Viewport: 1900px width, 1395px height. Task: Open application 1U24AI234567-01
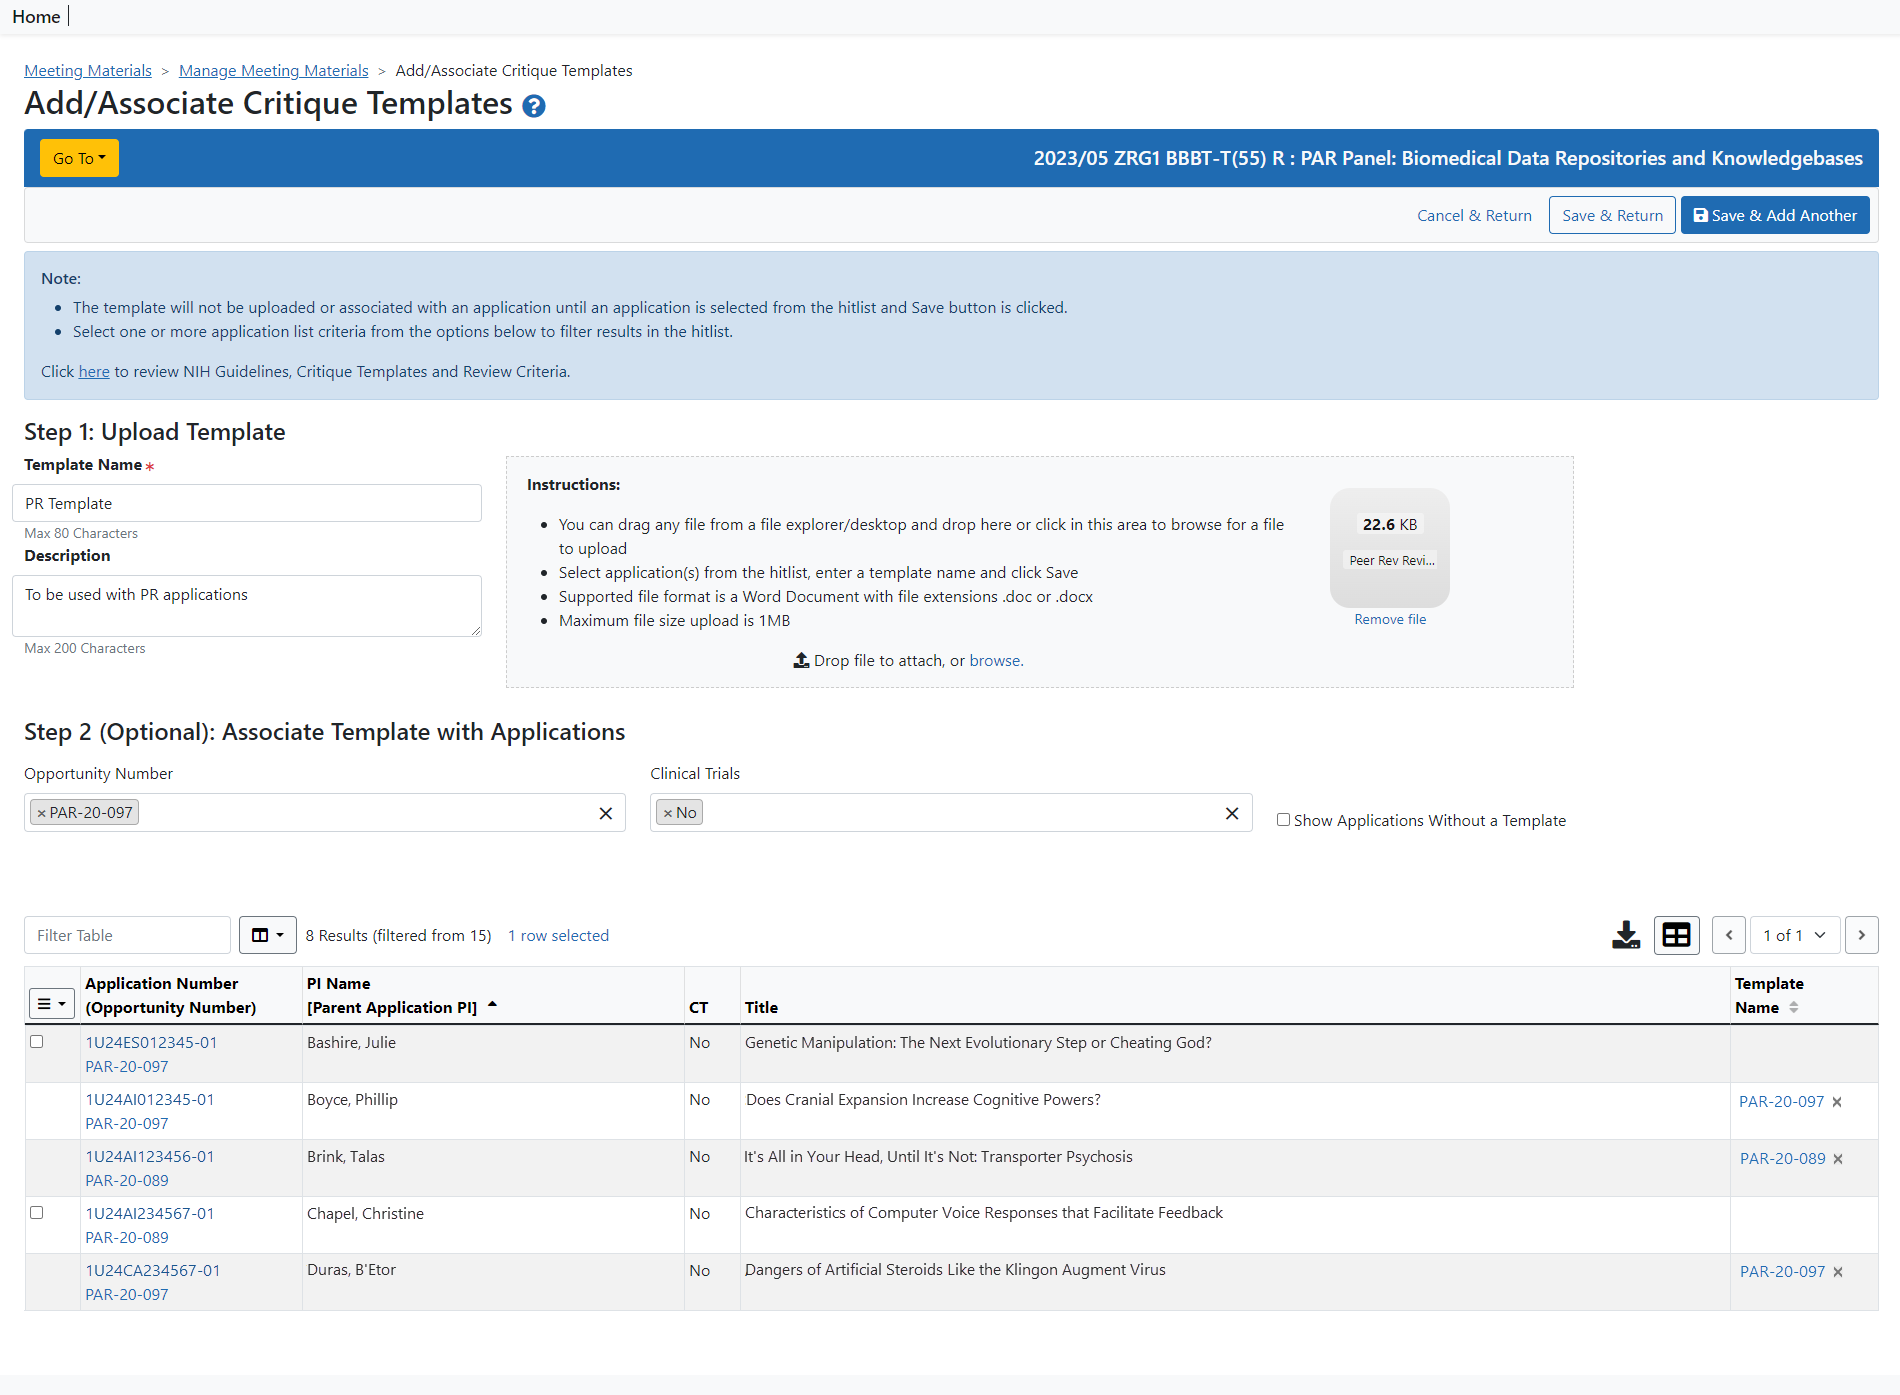pyautogui.click(x=150, y=1214)
